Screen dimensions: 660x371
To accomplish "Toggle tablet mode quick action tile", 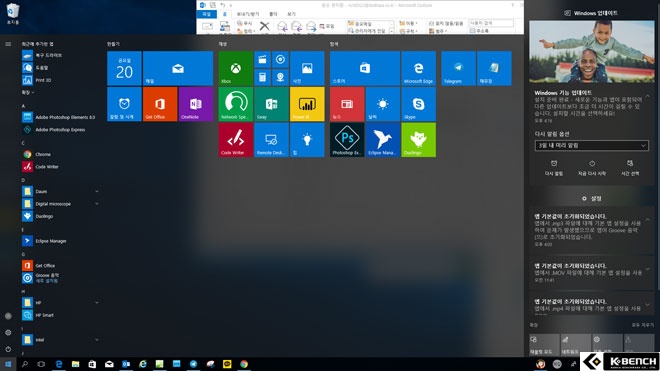I will point(544,344).
